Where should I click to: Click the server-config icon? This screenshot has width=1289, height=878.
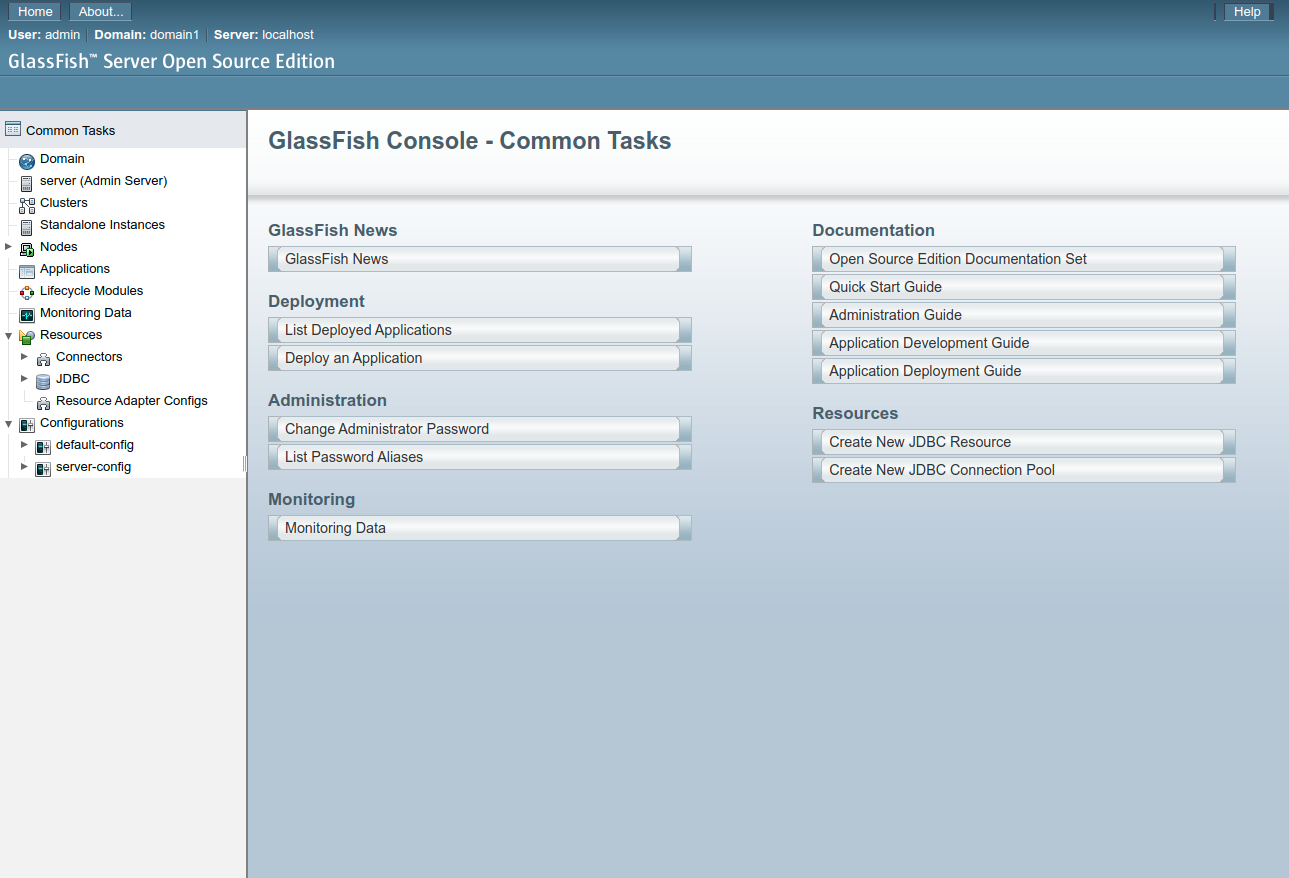click(43, 468)
